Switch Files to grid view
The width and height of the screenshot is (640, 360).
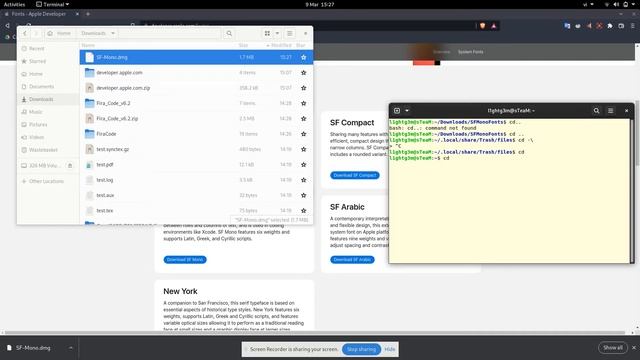tap(267, 33)
